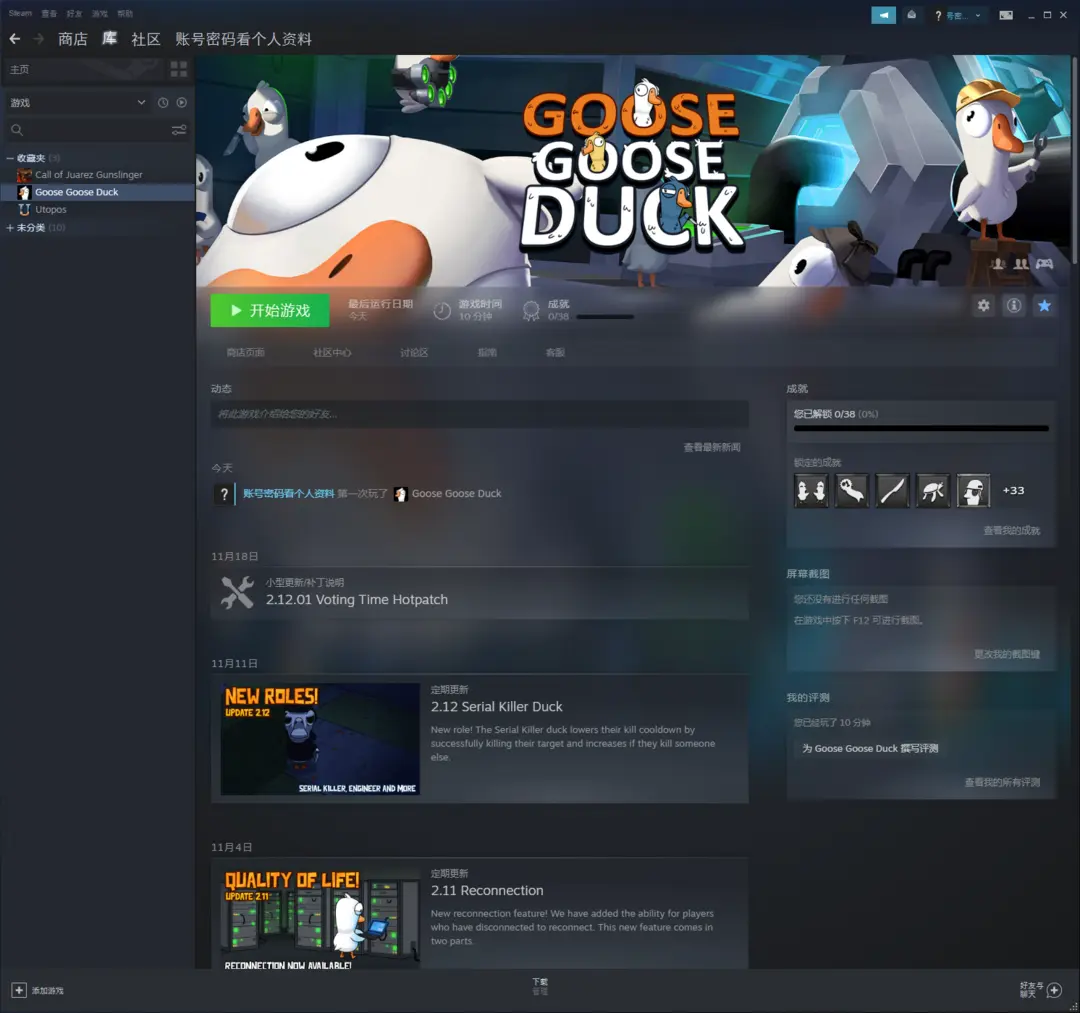Open game settings gear icon

coord(984,305)
